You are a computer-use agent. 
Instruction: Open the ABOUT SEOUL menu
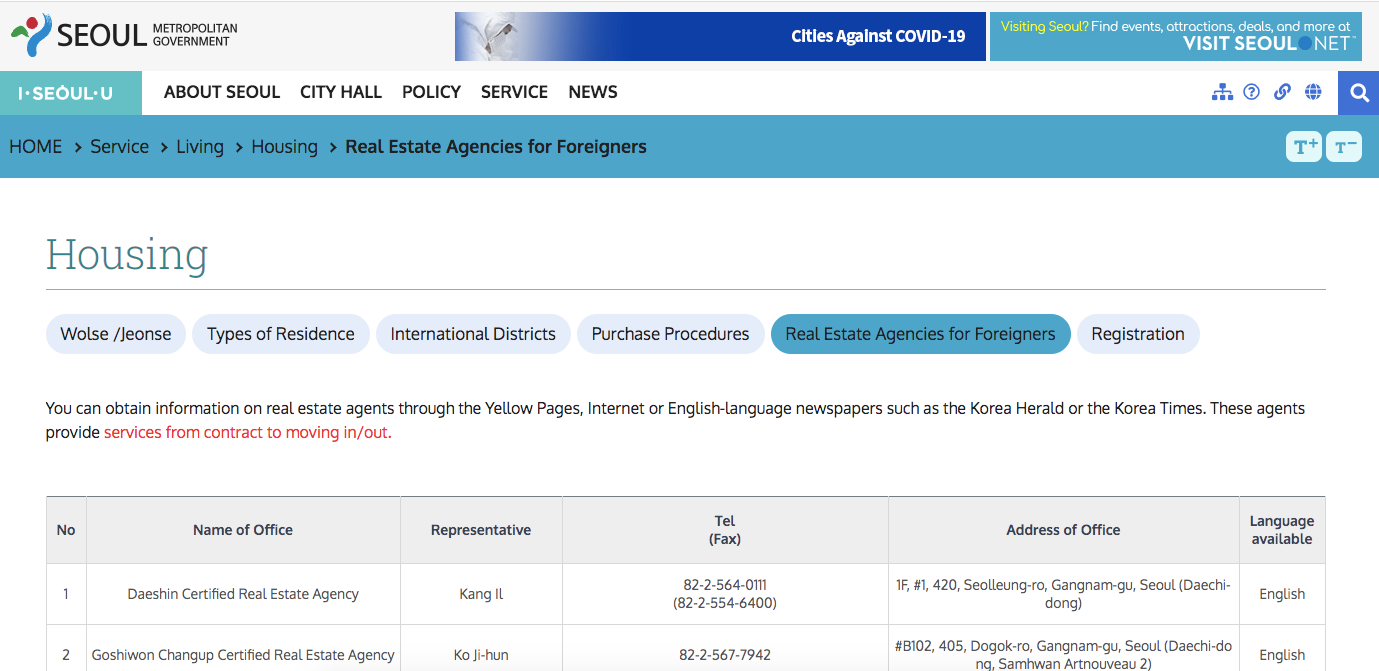coord(221,92)
